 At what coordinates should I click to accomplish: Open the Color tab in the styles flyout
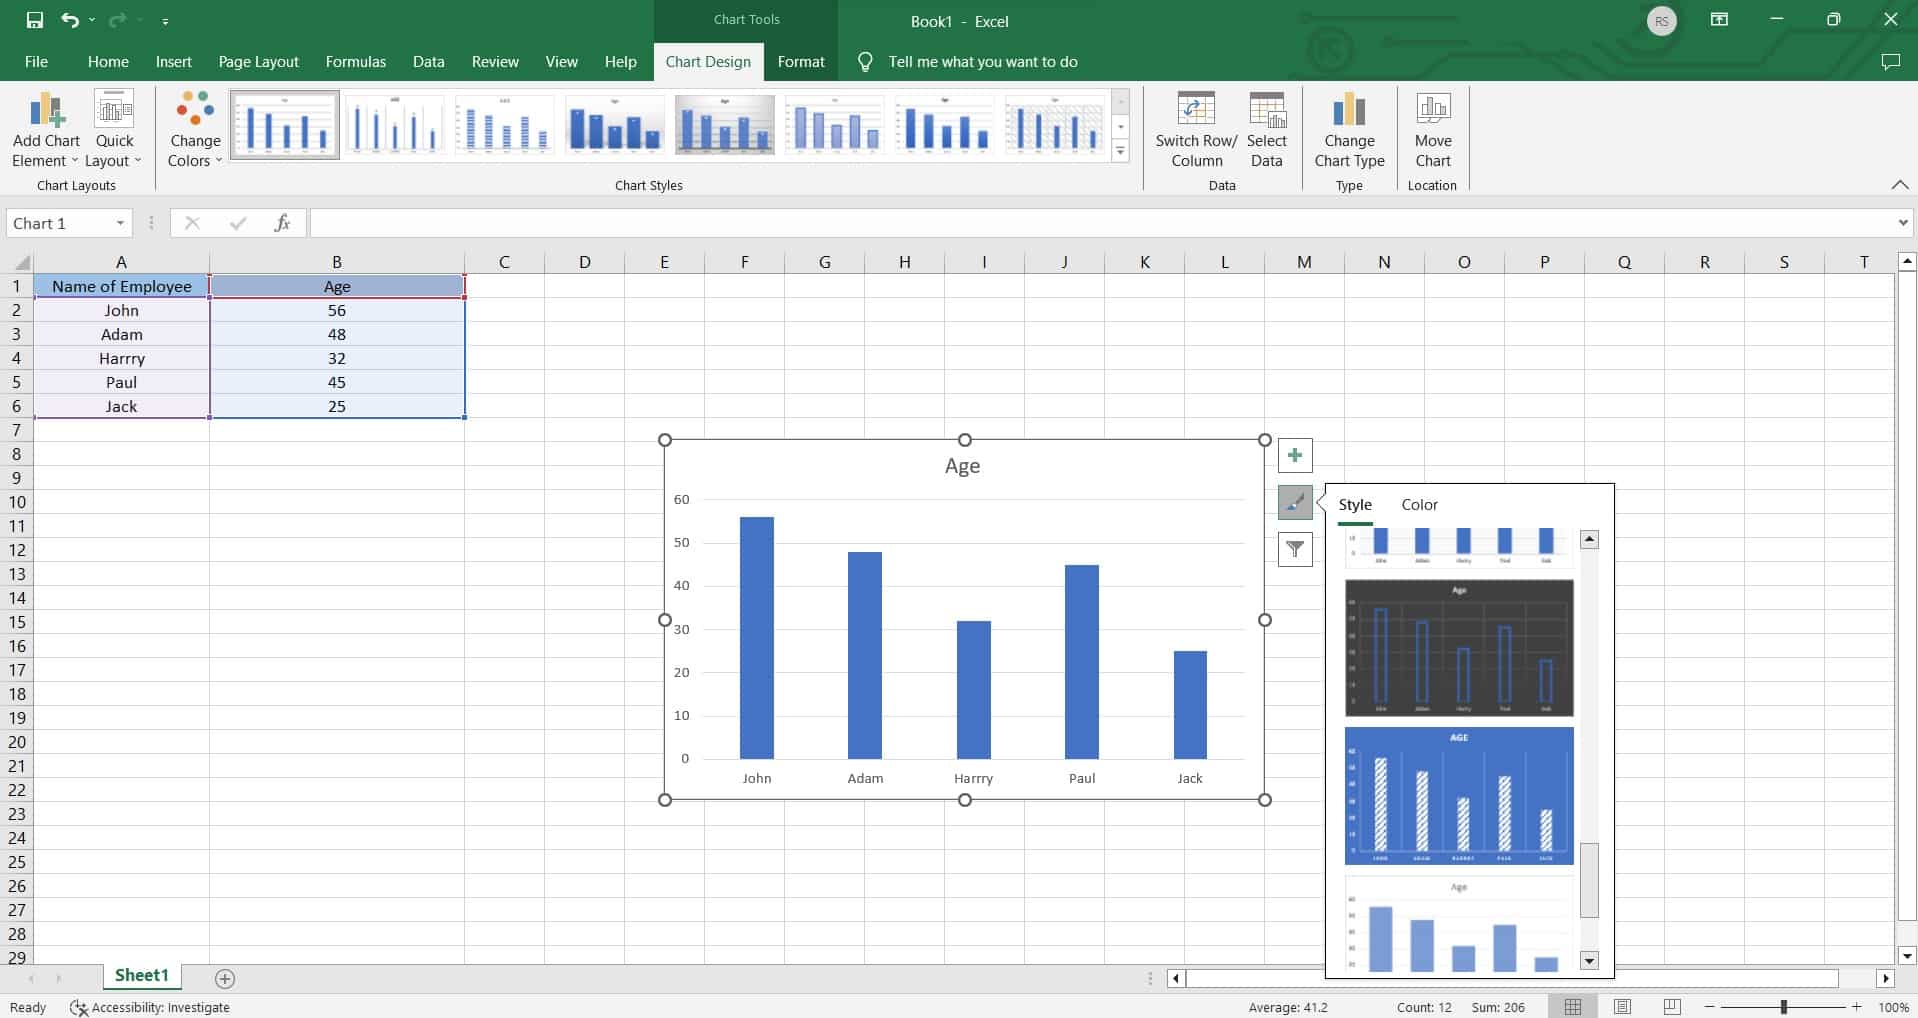pos(1419,504)
